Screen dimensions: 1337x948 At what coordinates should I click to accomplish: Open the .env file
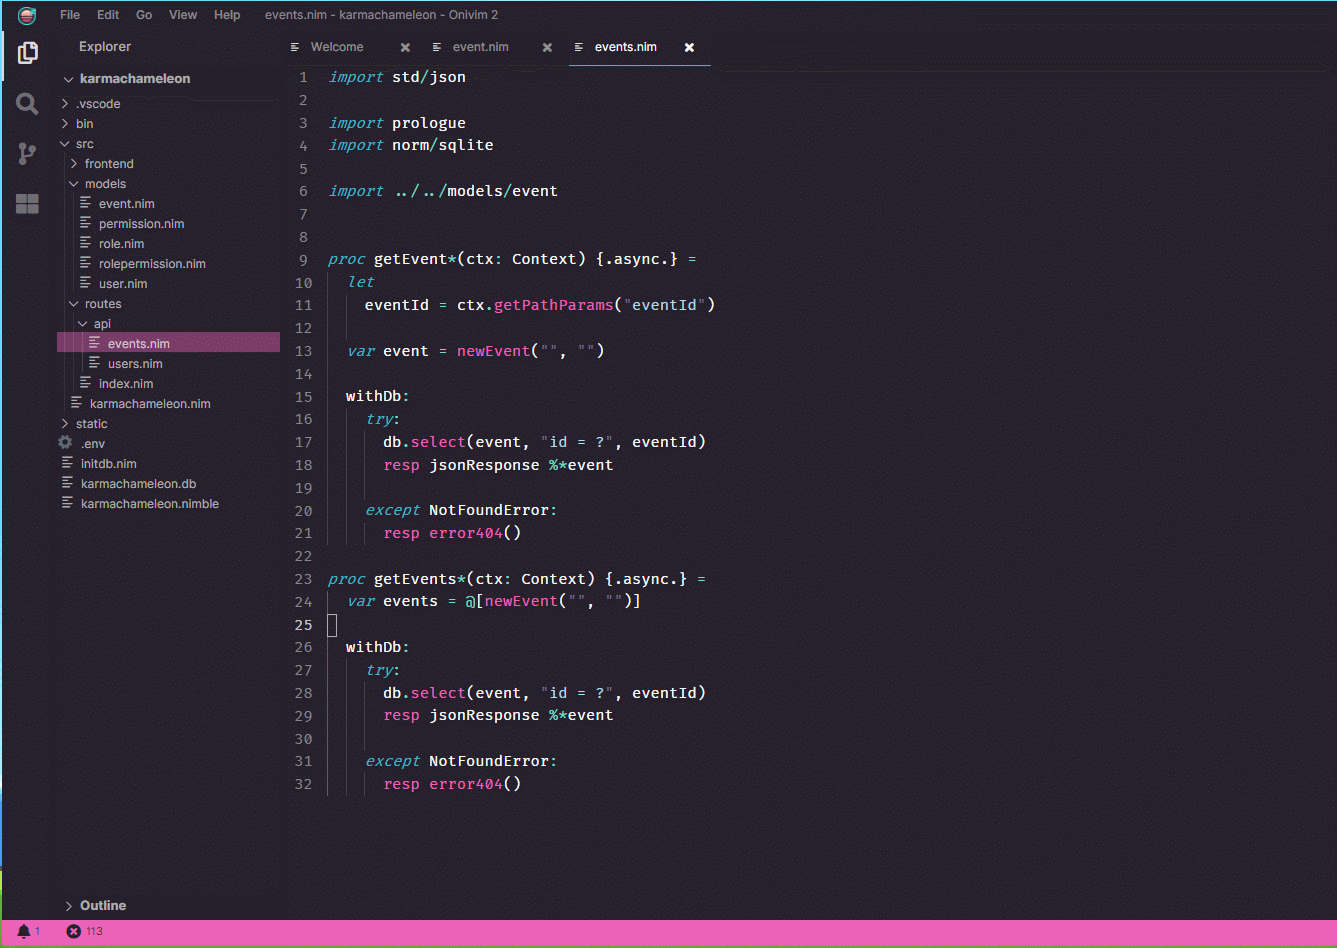click(x=93, y=444)
